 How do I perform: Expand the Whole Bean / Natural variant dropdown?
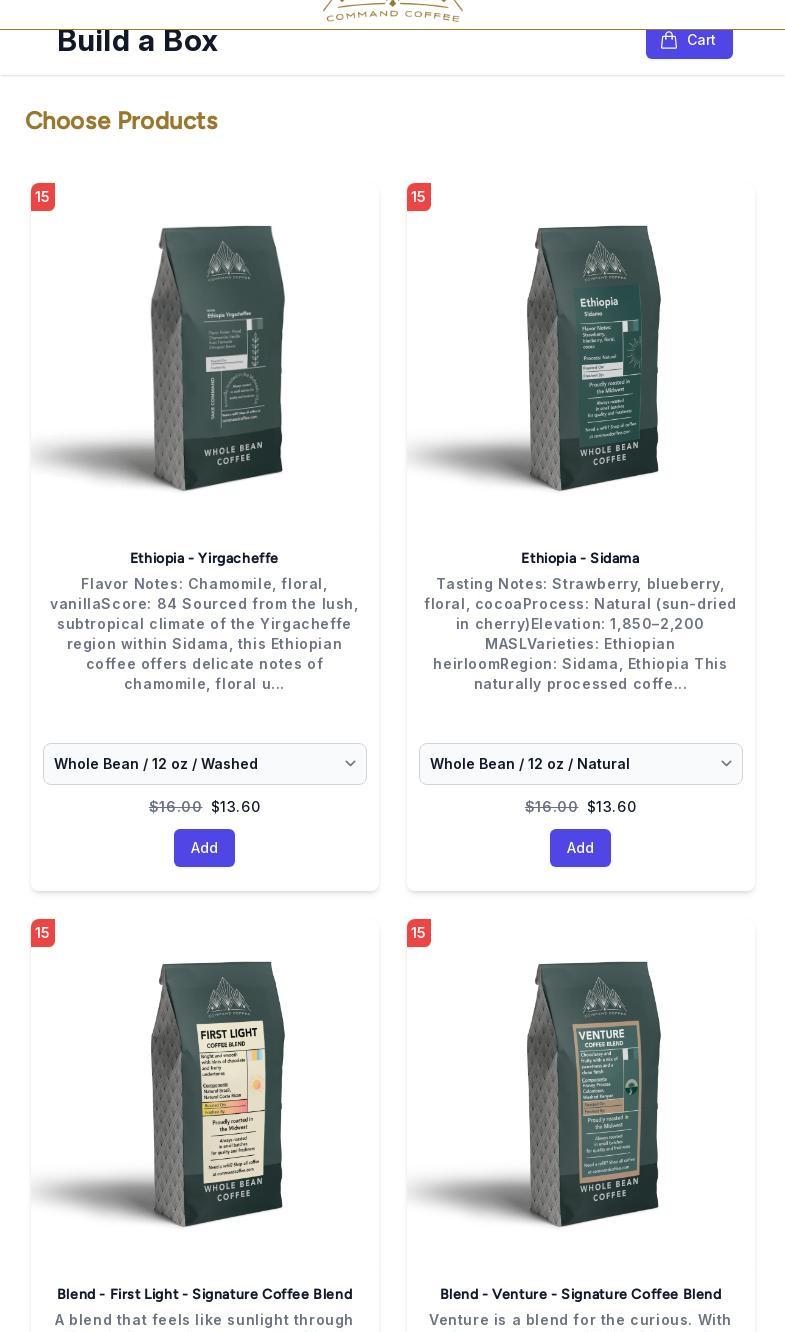[581, 764]
